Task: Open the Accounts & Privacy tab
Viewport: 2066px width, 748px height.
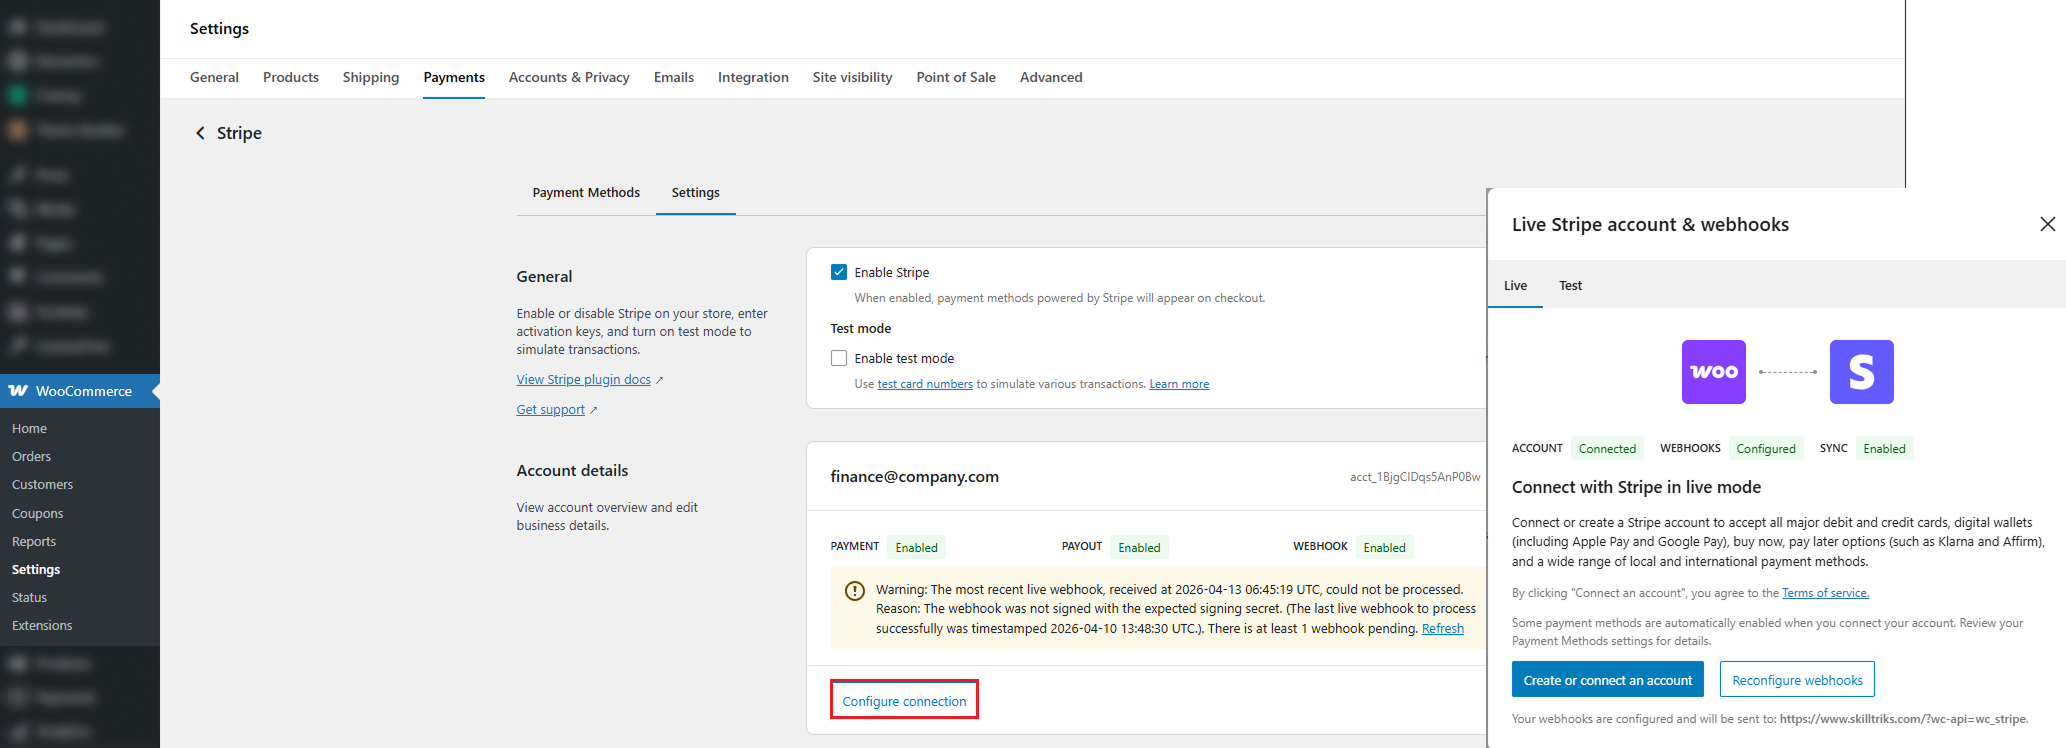Action: coord(569,77)
